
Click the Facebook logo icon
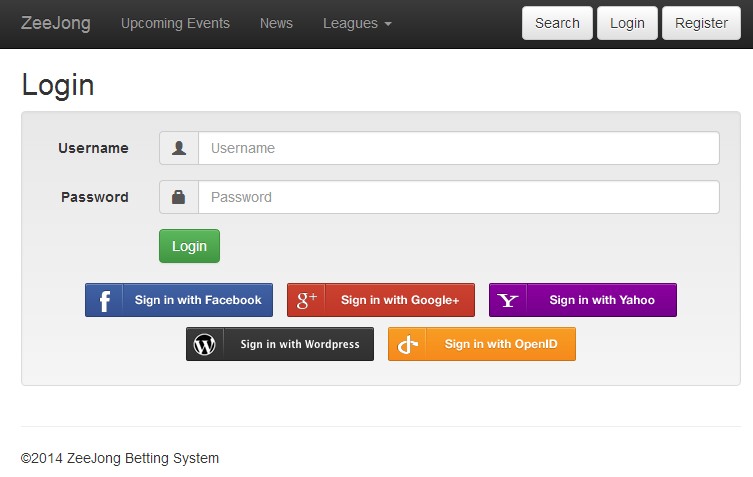click(104, 300)
